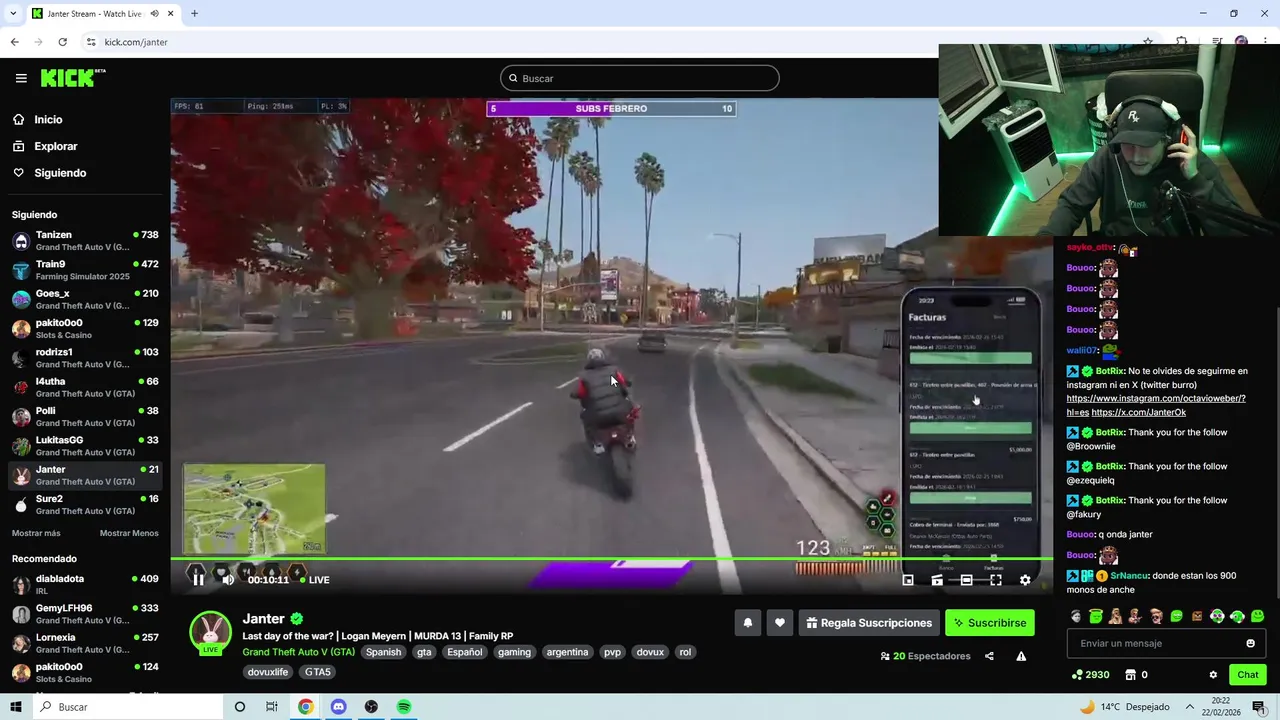The image size is (1280, 720).
Task: Open x.com/JanterOk link in chat
Action: [x=1139, y=412]
